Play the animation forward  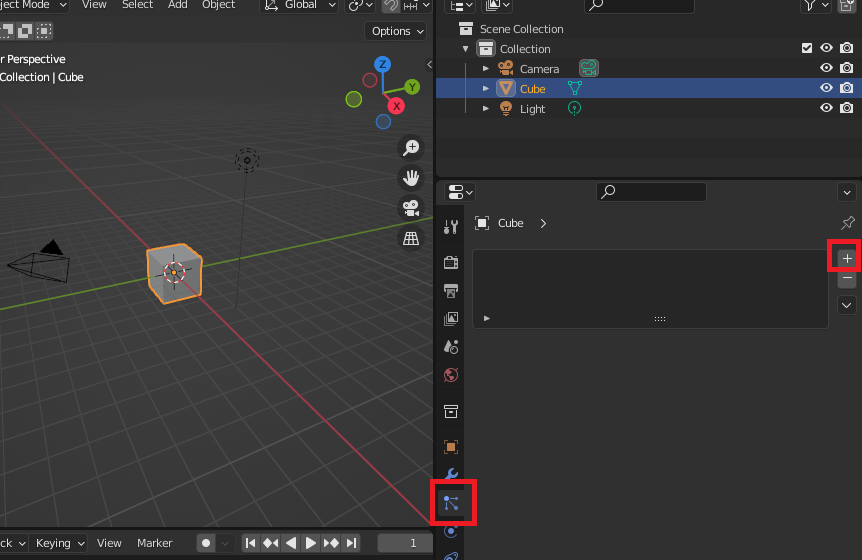click(311, 543)
